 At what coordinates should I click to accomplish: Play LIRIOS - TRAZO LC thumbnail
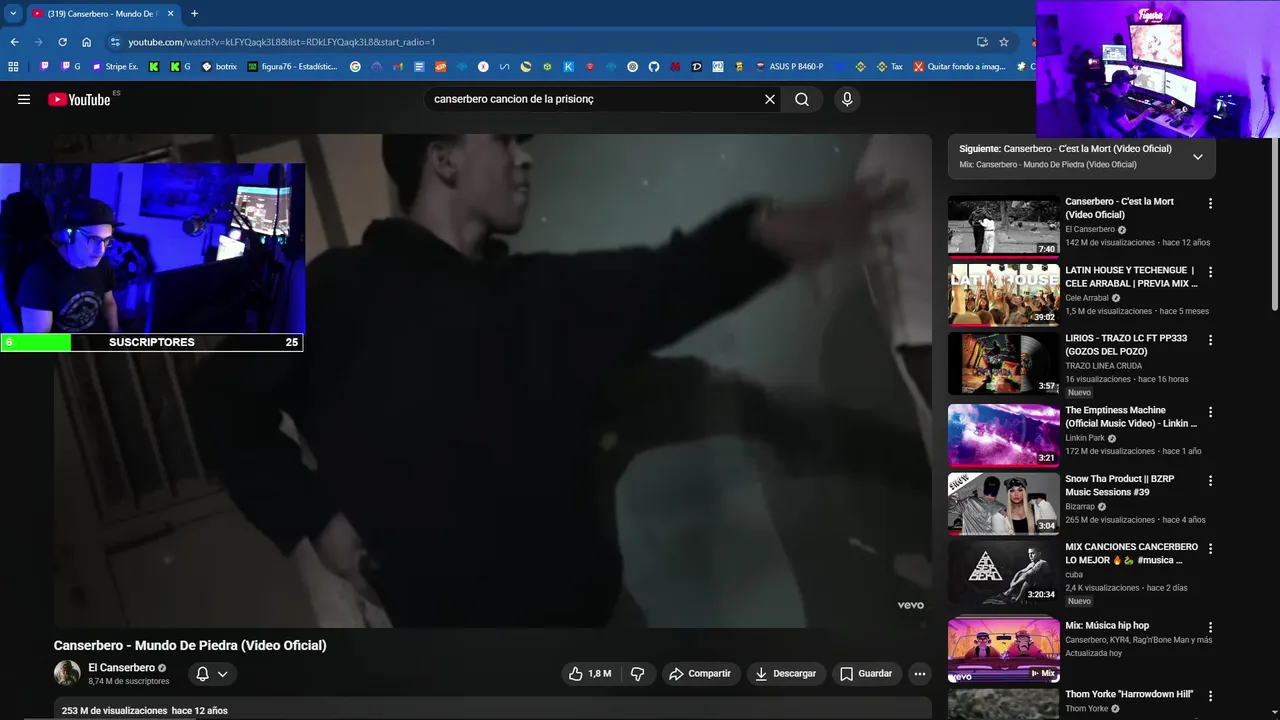1004,363
